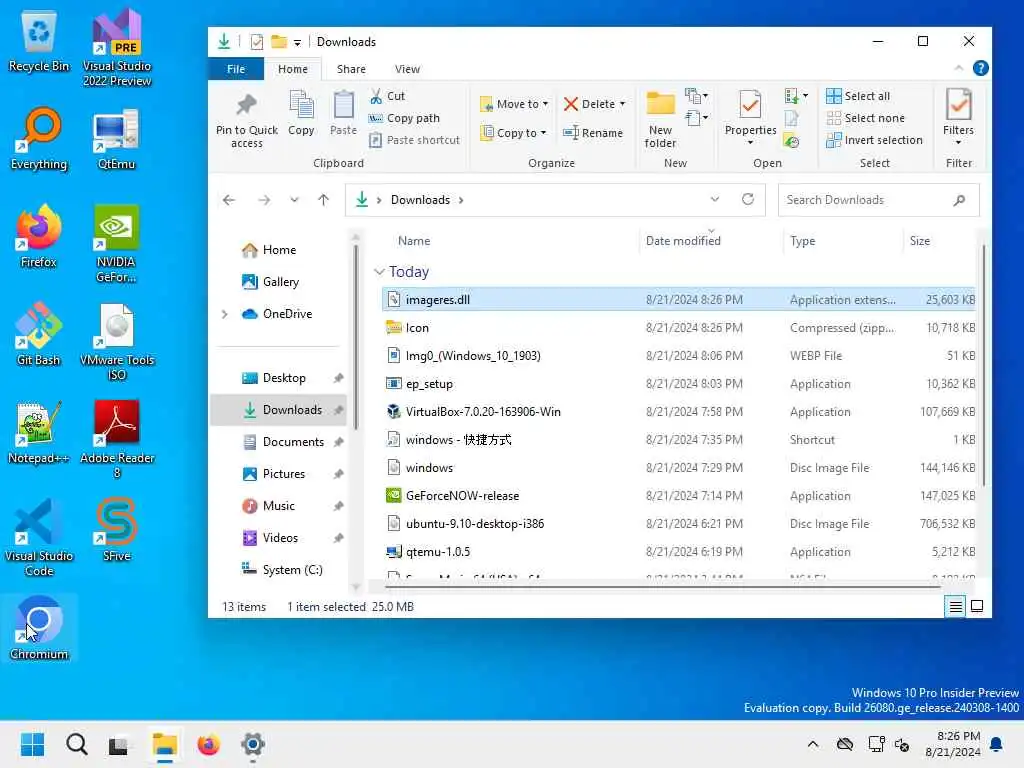Create a New folder from ribbon

(660, 120)
